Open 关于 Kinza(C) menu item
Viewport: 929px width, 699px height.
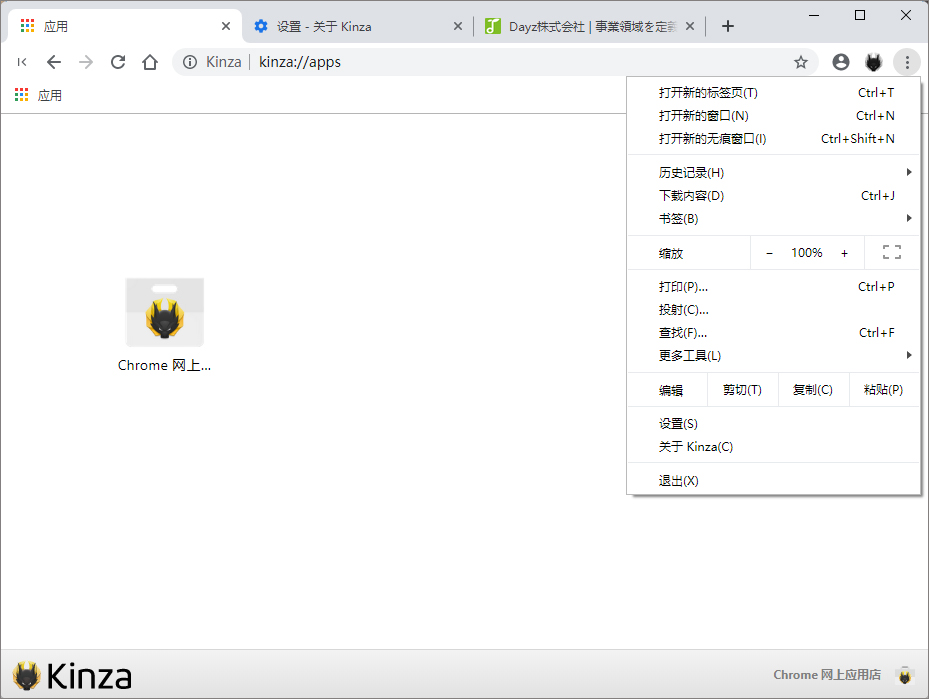click(774, 447)
